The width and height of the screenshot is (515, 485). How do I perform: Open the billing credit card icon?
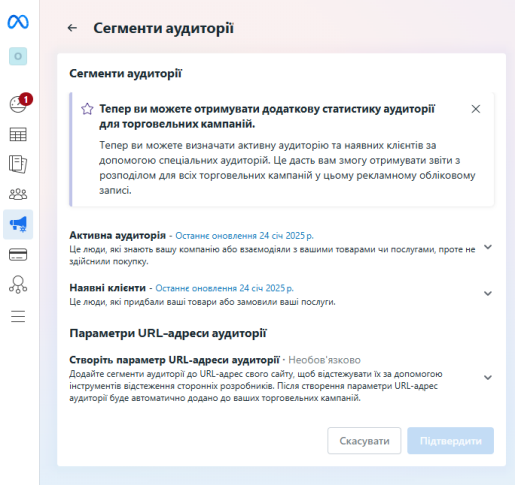18,255
